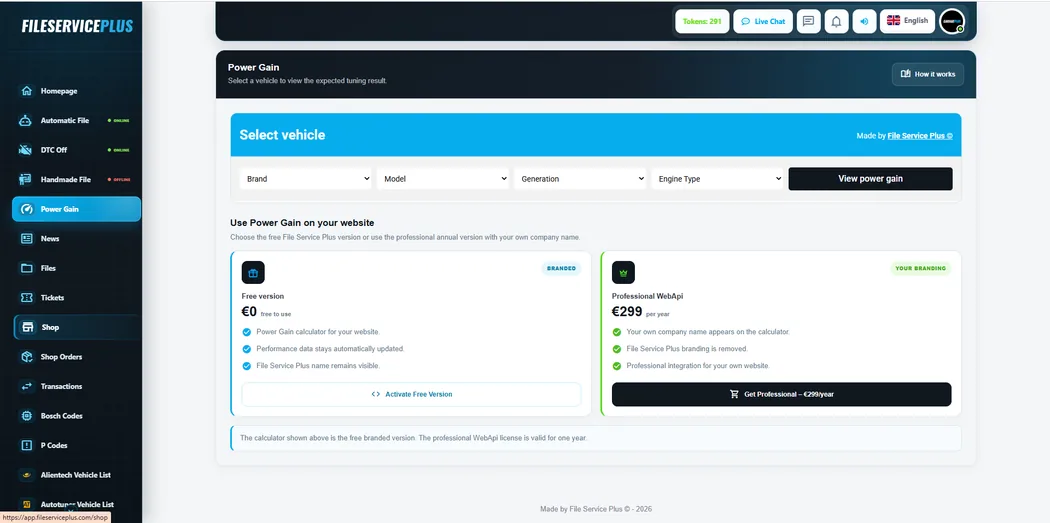Follow the File Service Plus © link

click(x=919, y=135)
